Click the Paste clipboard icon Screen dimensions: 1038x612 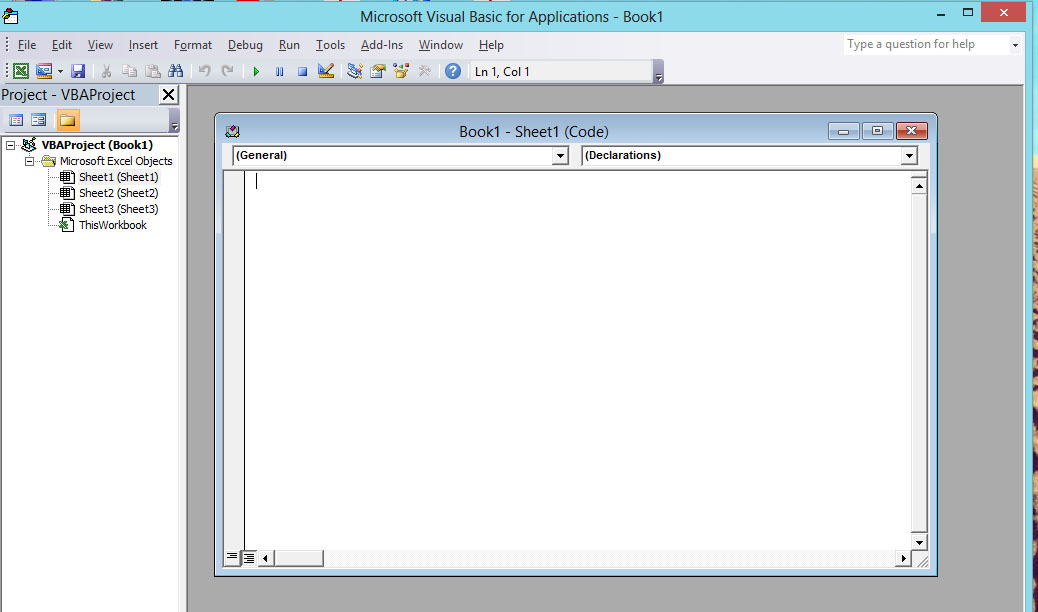[152, 72]
